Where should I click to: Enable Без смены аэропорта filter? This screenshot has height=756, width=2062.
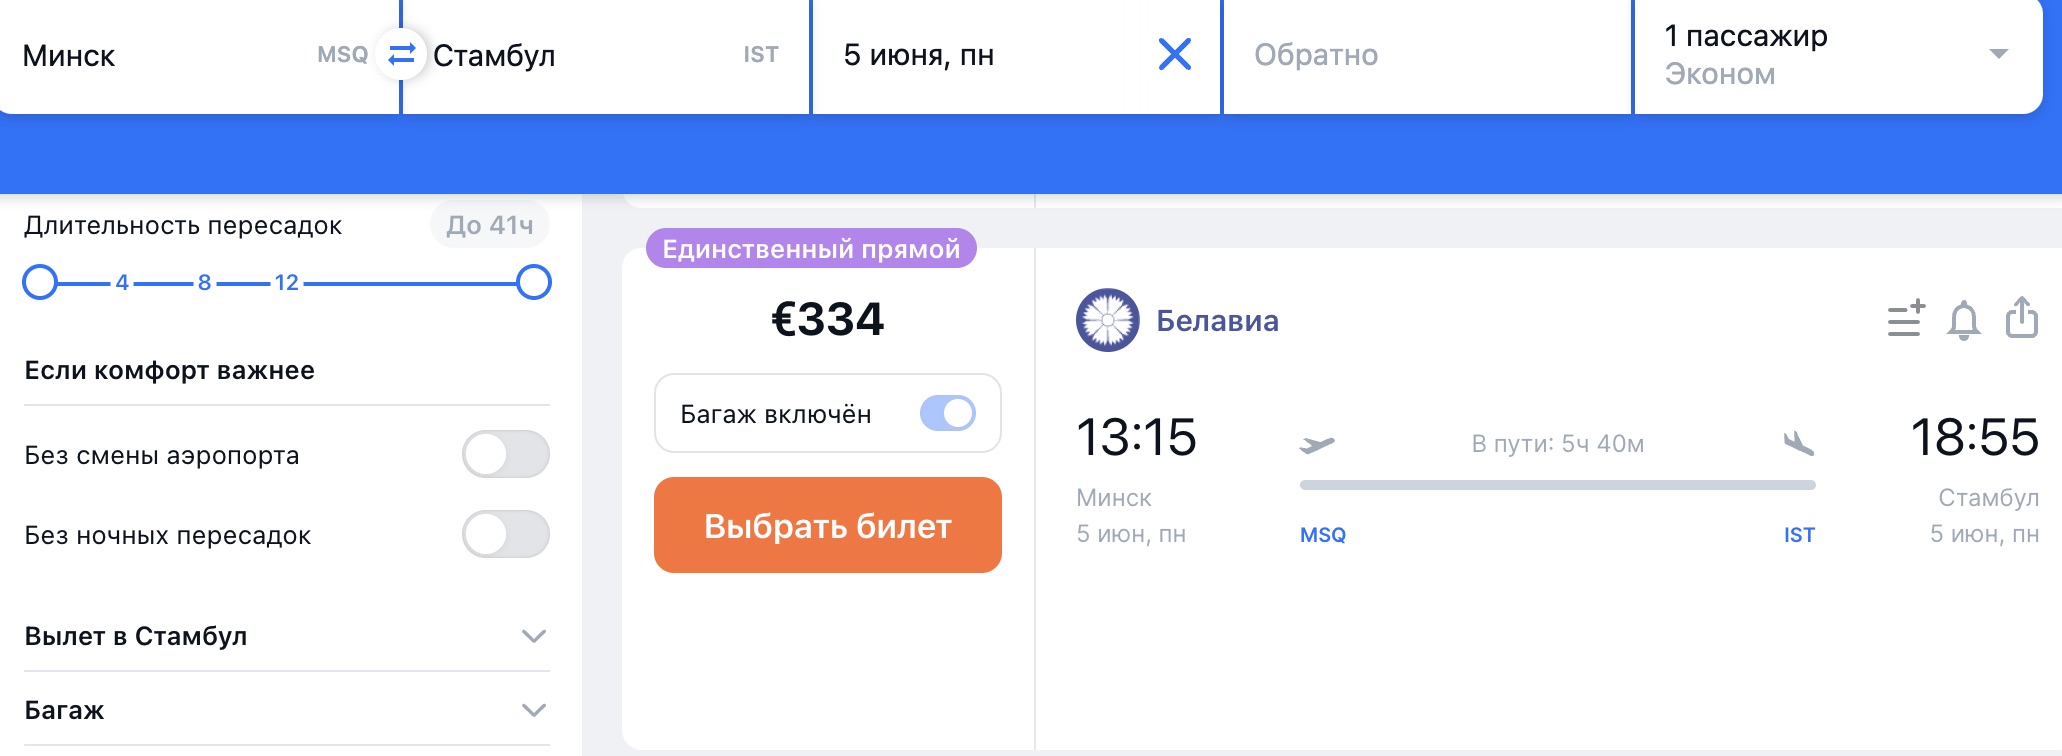[x=505, y=455]
